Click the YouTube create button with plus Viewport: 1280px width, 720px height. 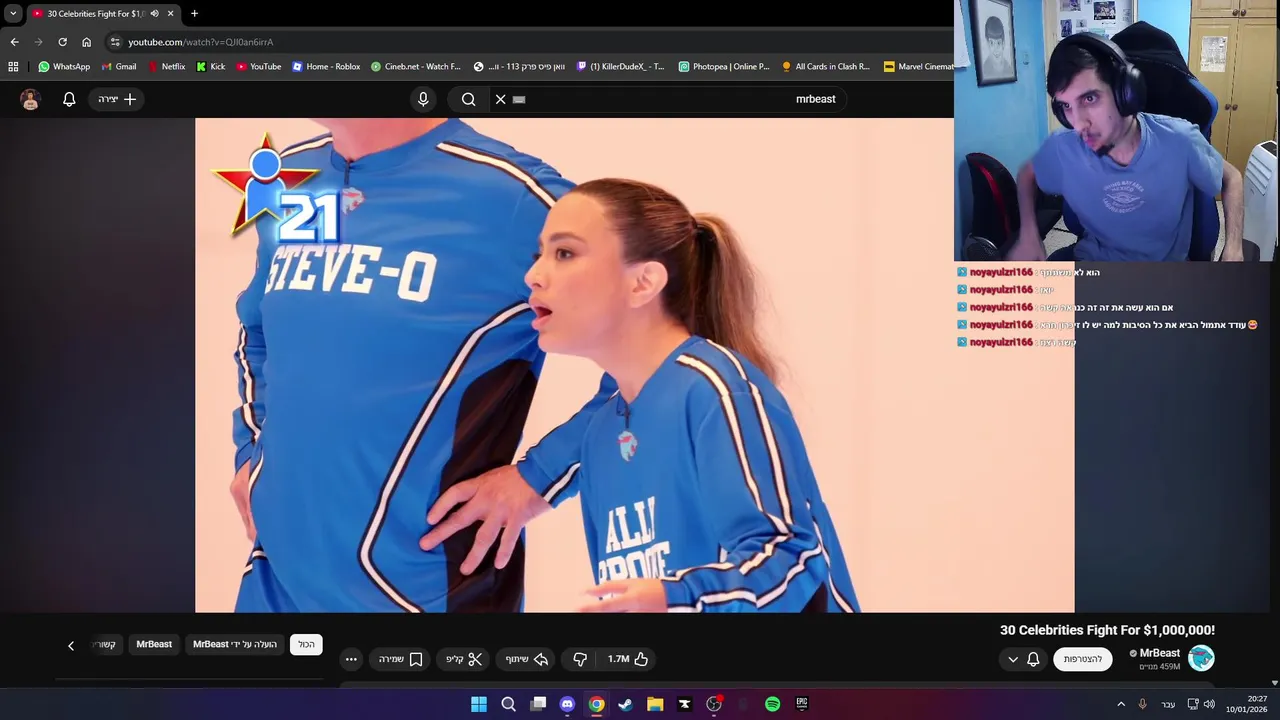coord(117,99)
